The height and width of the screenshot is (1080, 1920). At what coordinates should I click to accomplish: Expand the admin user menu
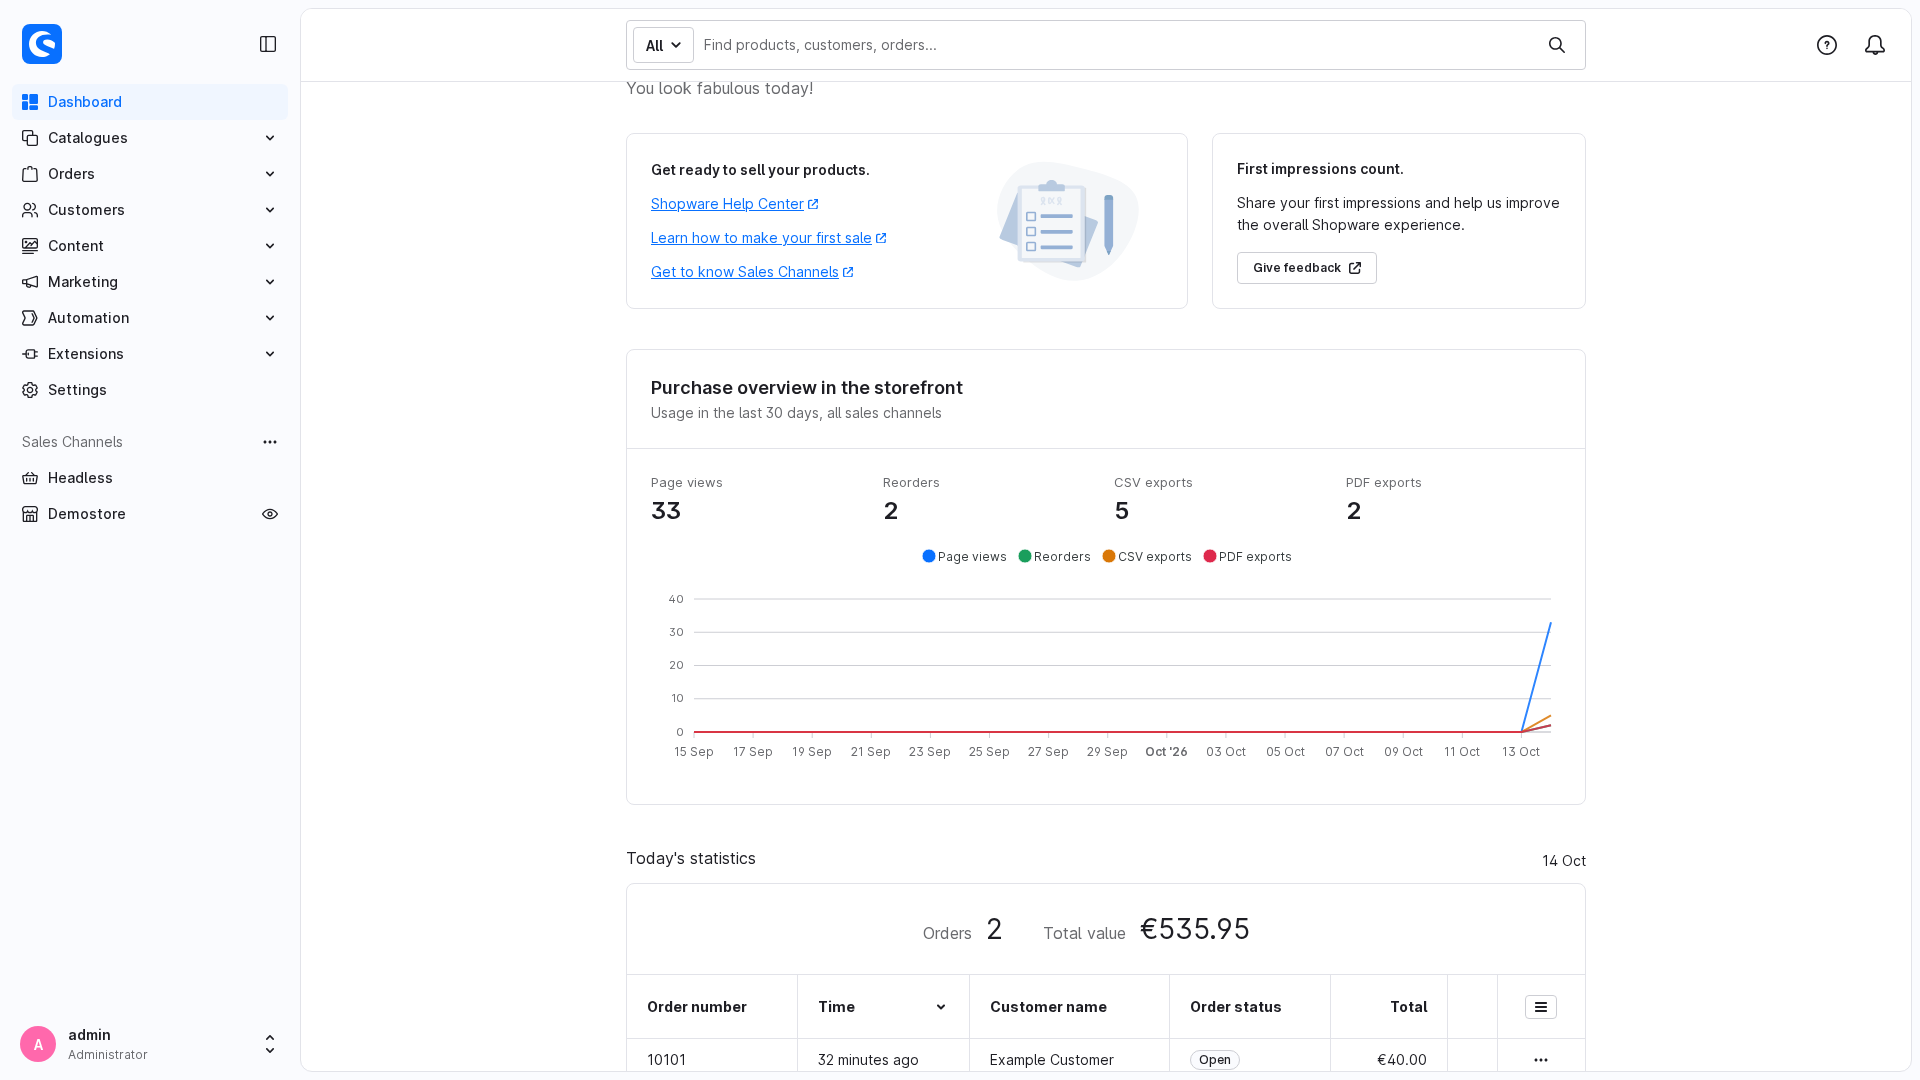coord(150,1044)
